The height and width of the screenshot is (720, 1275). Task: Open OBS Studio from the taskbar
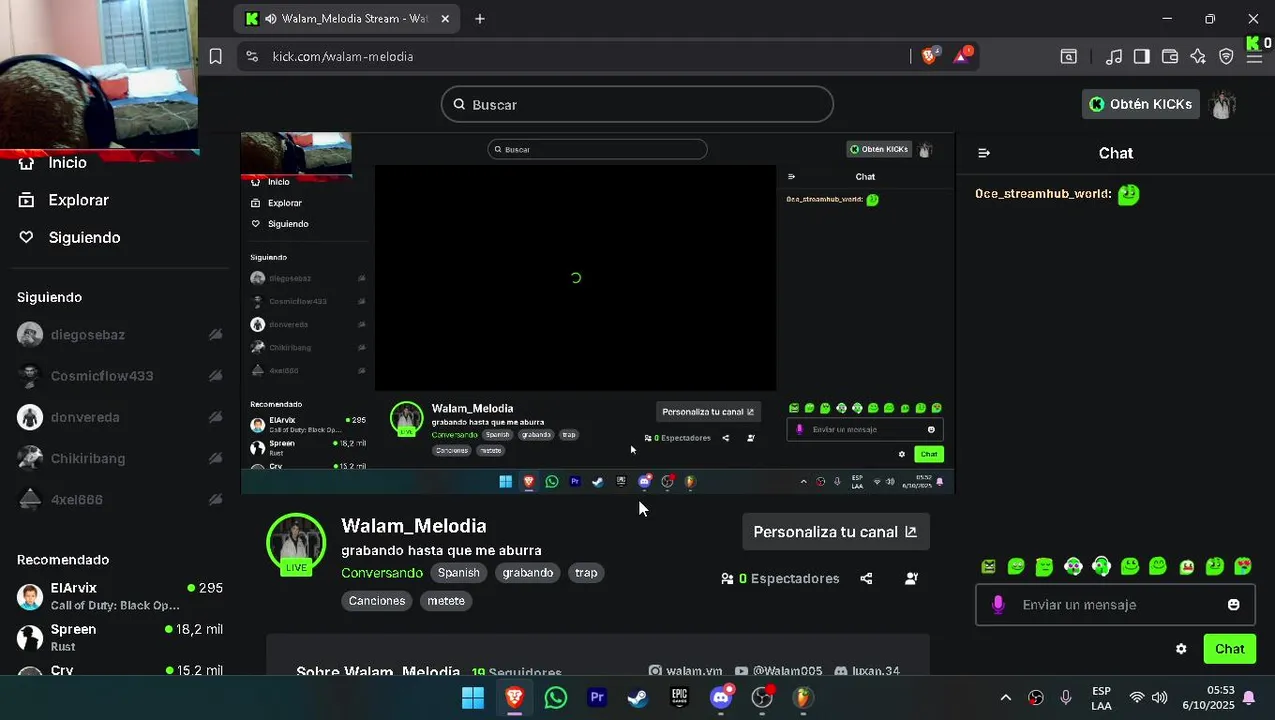tap(762, 698)
